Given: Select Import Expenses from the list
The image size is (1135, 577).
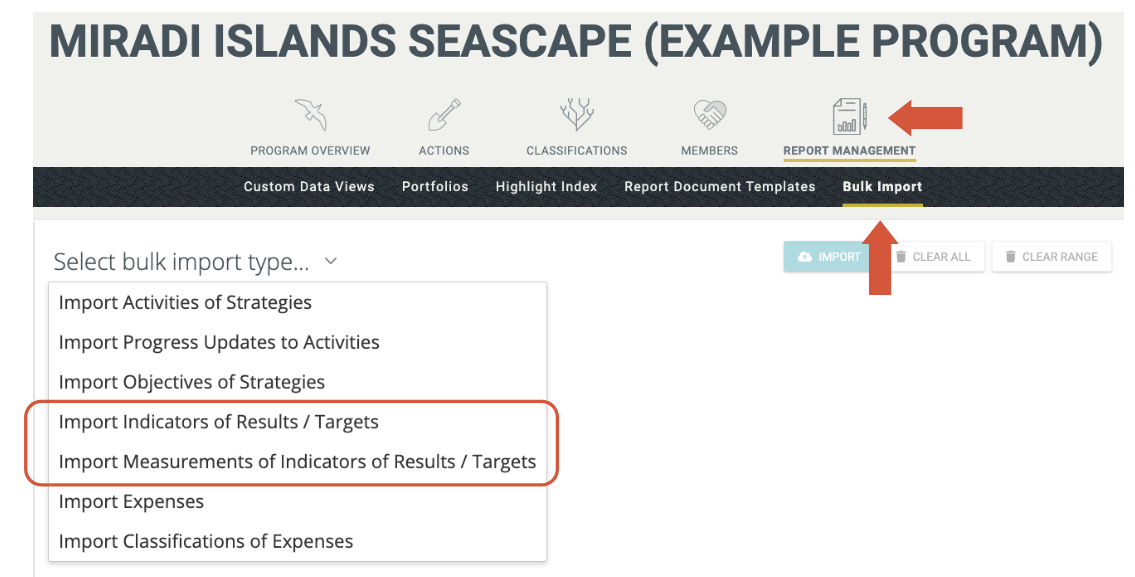Looking at the screenshot, I should coord(131,502).
